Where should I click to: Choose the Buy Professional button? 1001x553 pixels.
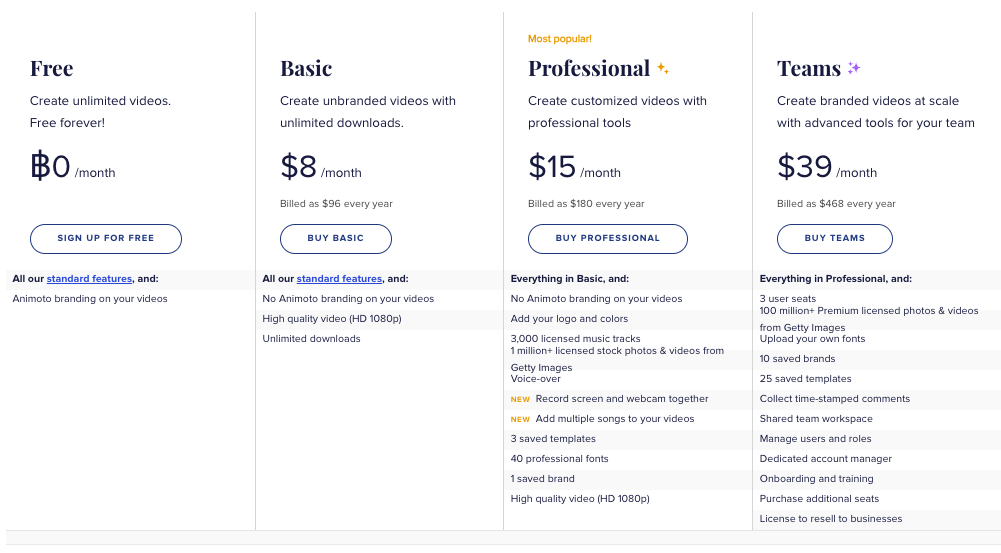[608, 239]
